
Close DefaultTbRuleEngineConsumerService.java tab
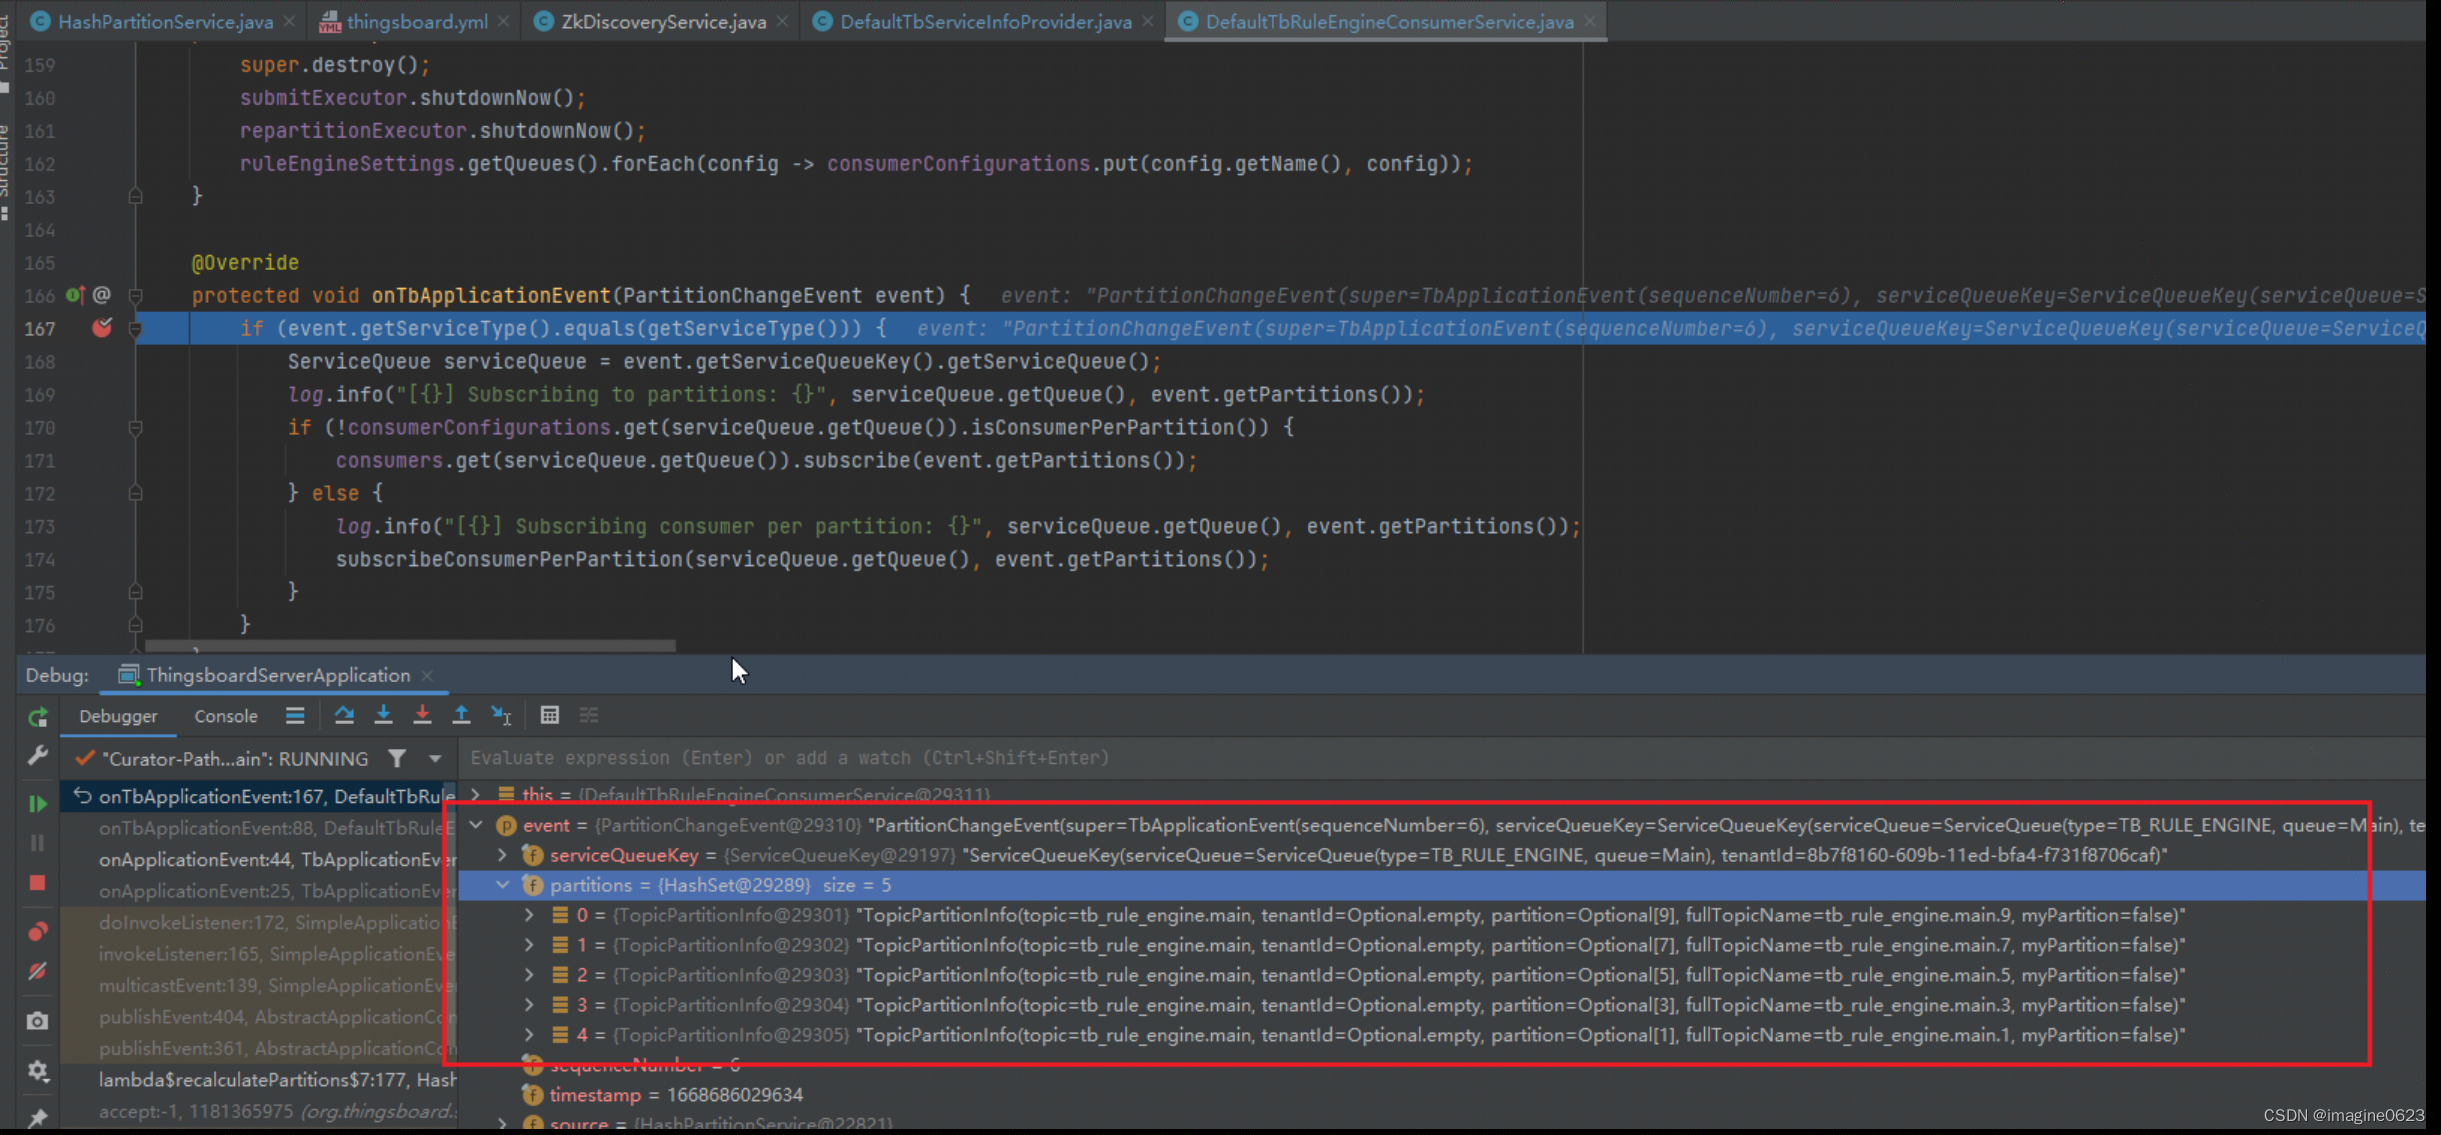point(1590,21)
